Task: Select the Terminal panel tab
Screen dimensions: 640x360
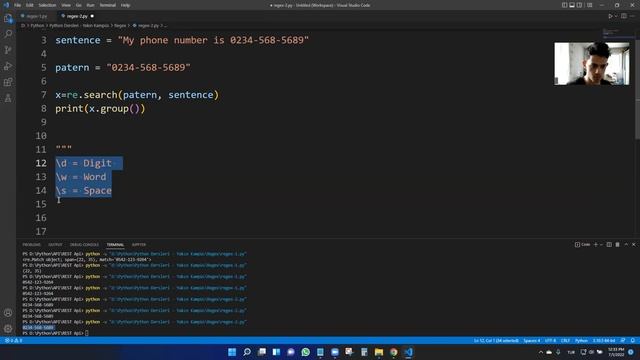Action: 115,244
